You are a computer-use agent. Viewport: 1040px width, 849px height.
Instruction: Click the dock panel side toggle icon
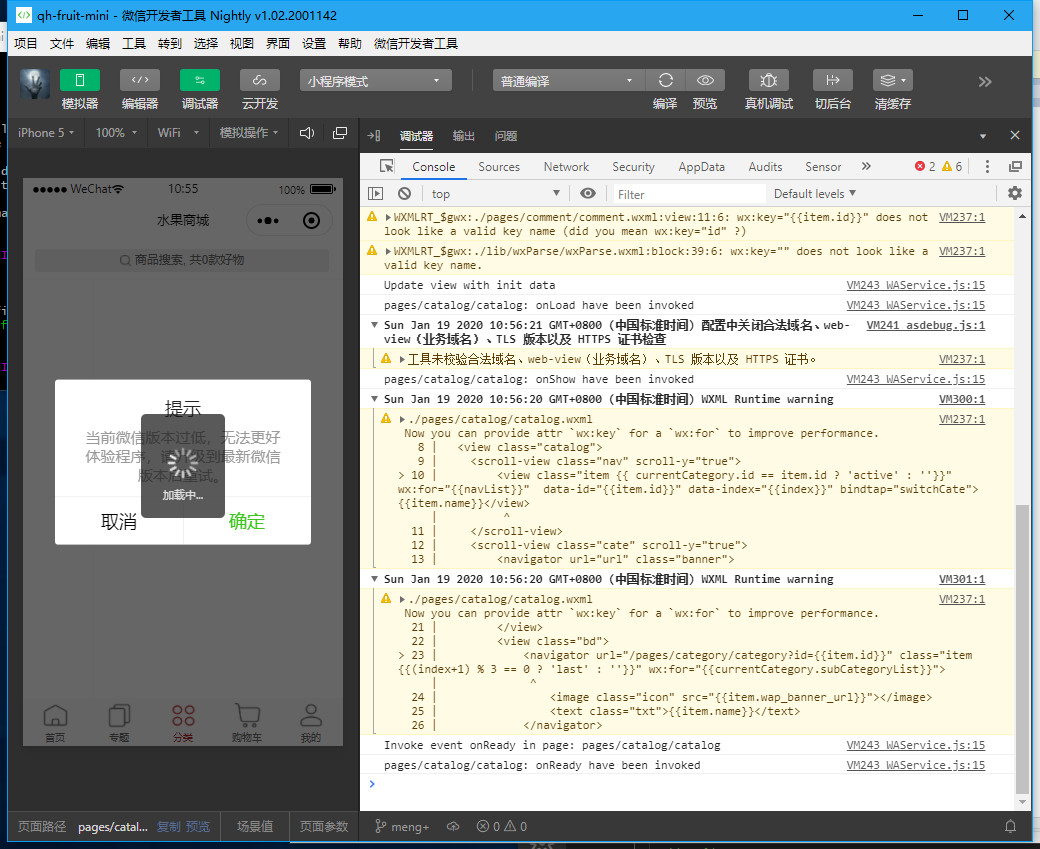click(x=374, y=136)
